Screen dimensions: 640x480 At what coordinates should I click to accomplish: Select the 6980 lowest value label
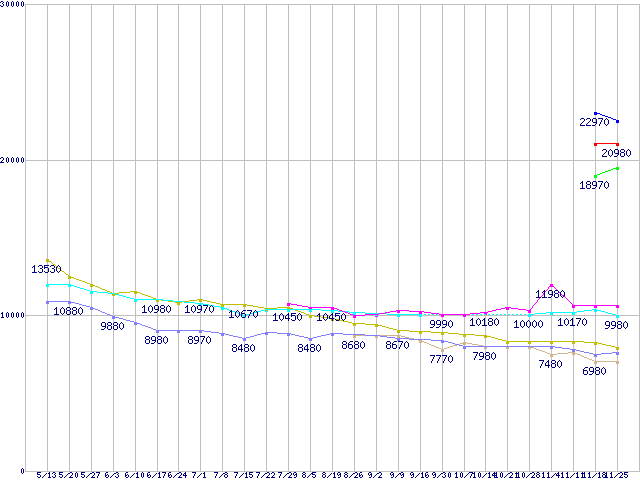pyautogui.click(x=594, y=371)
